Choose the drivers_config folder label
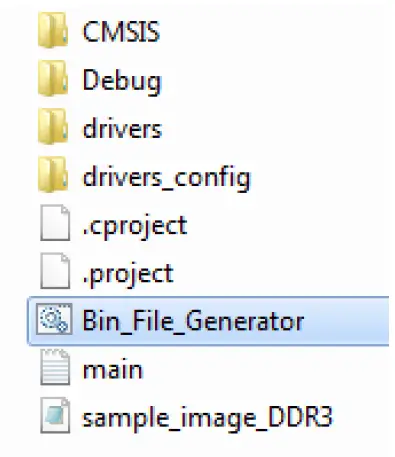Image resolution: width=395 pixels, height=457 pixels. tap(166, 178)
